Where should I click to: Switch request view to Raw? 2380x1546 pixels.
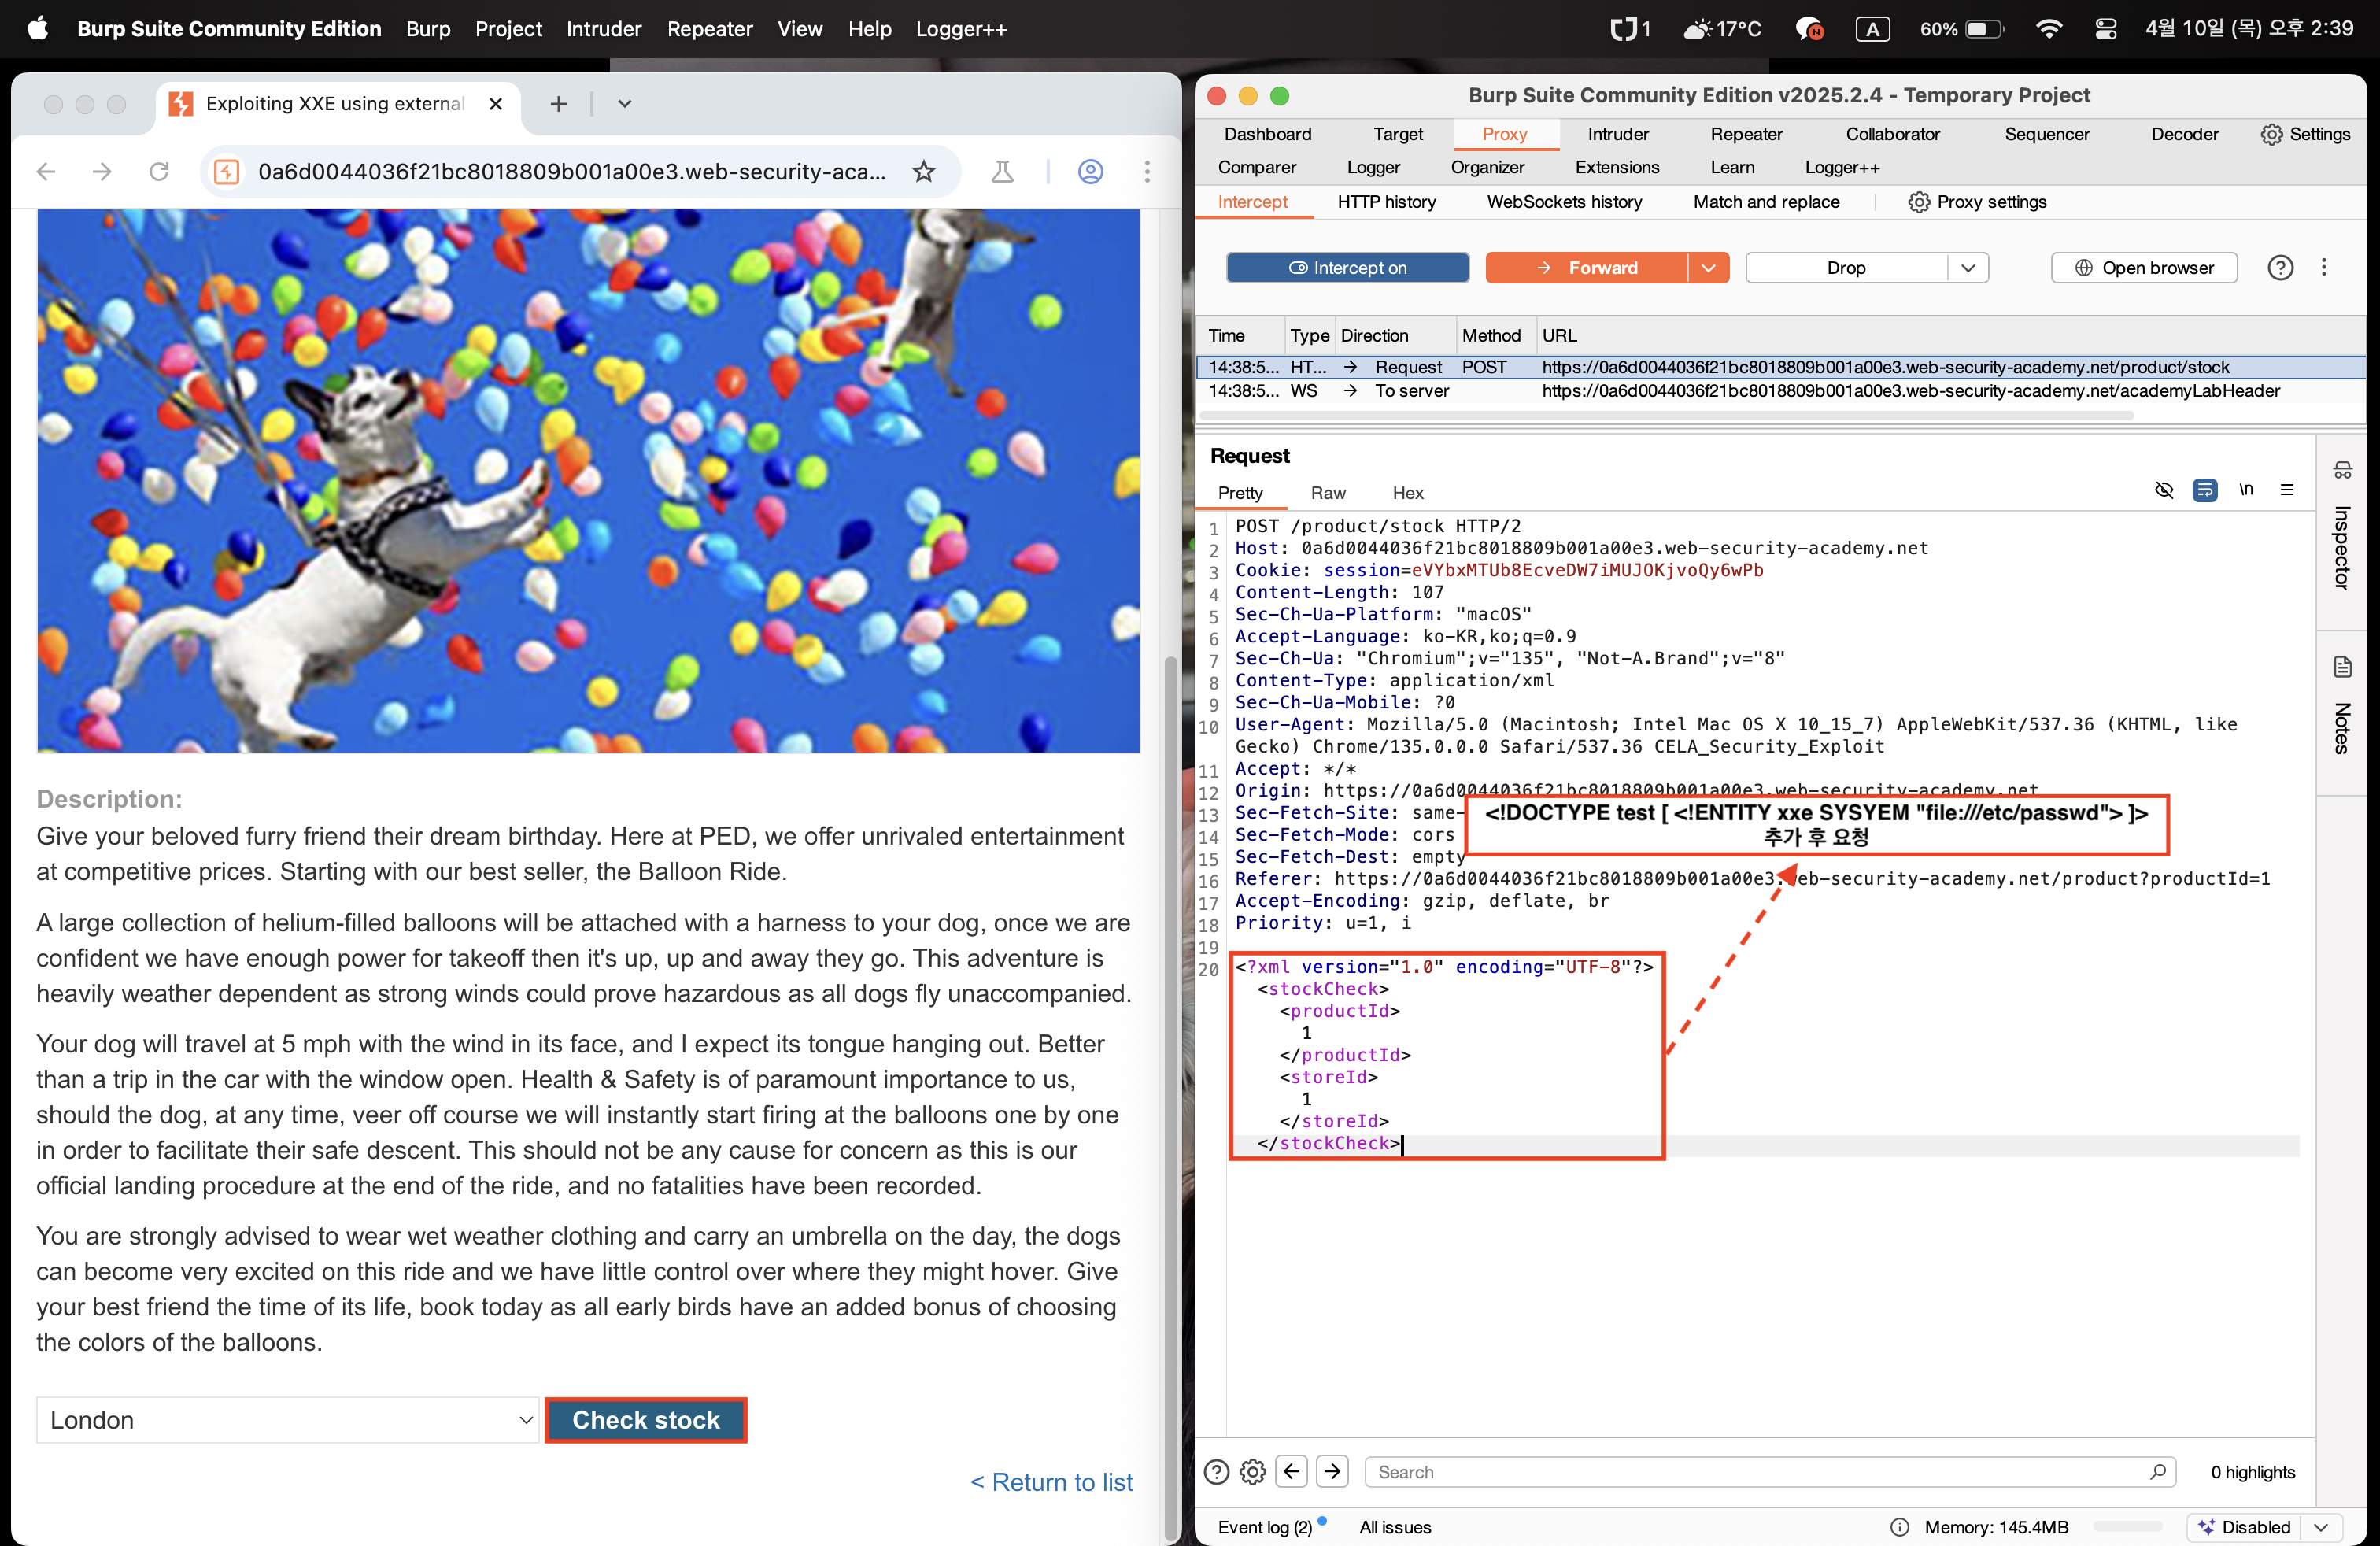pos(1328,493)
